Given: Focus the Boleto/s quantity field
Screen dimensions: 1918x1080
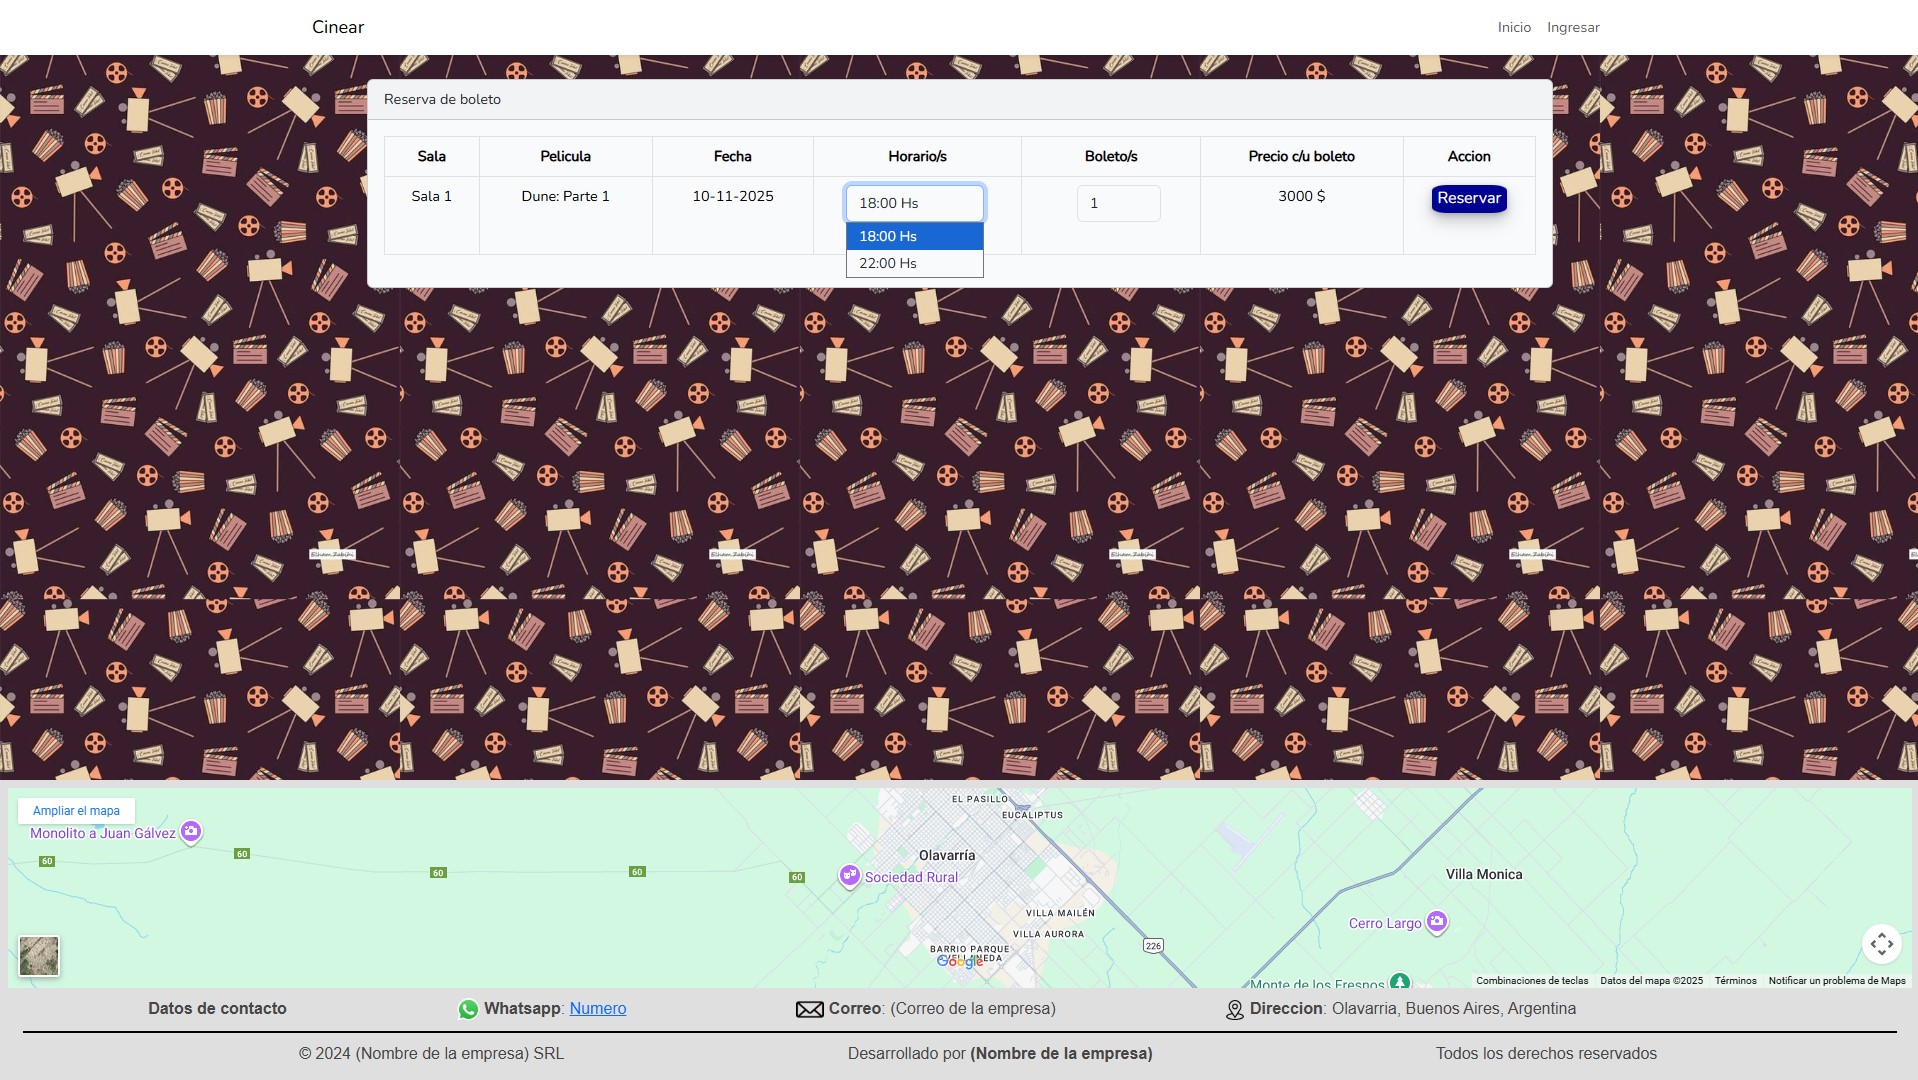Looking at the screenshot, I should (1117, 203).
